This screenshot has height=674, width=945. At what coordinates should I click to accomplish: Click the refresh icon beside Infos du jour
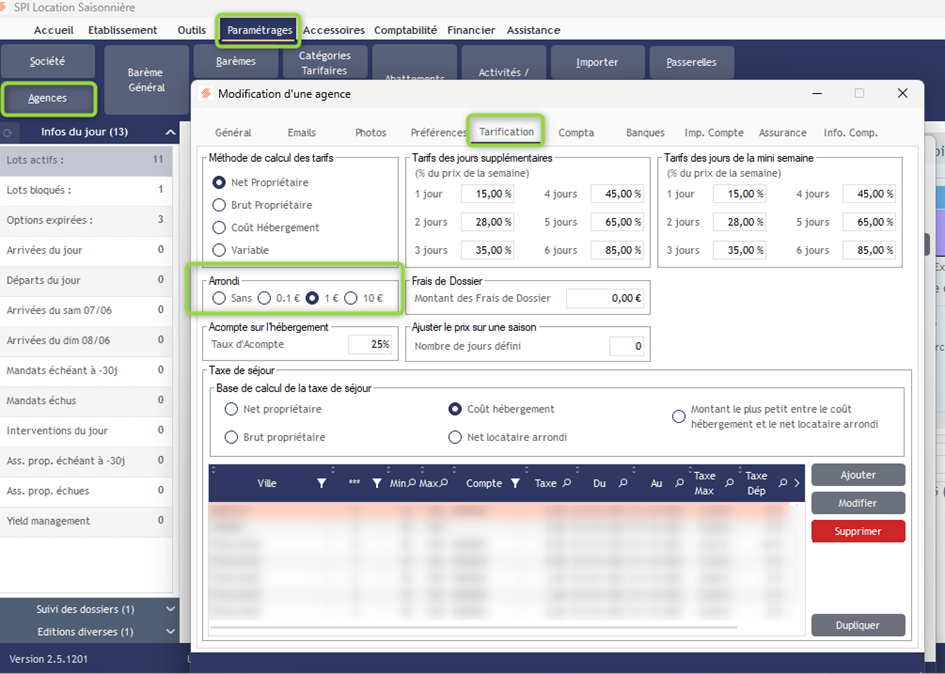click(x=9, y=132)
